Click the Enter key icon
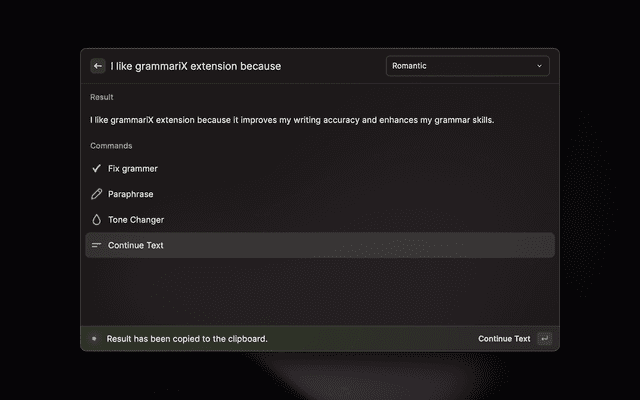Screen dimensions: 640x400 tap(544, 339)
